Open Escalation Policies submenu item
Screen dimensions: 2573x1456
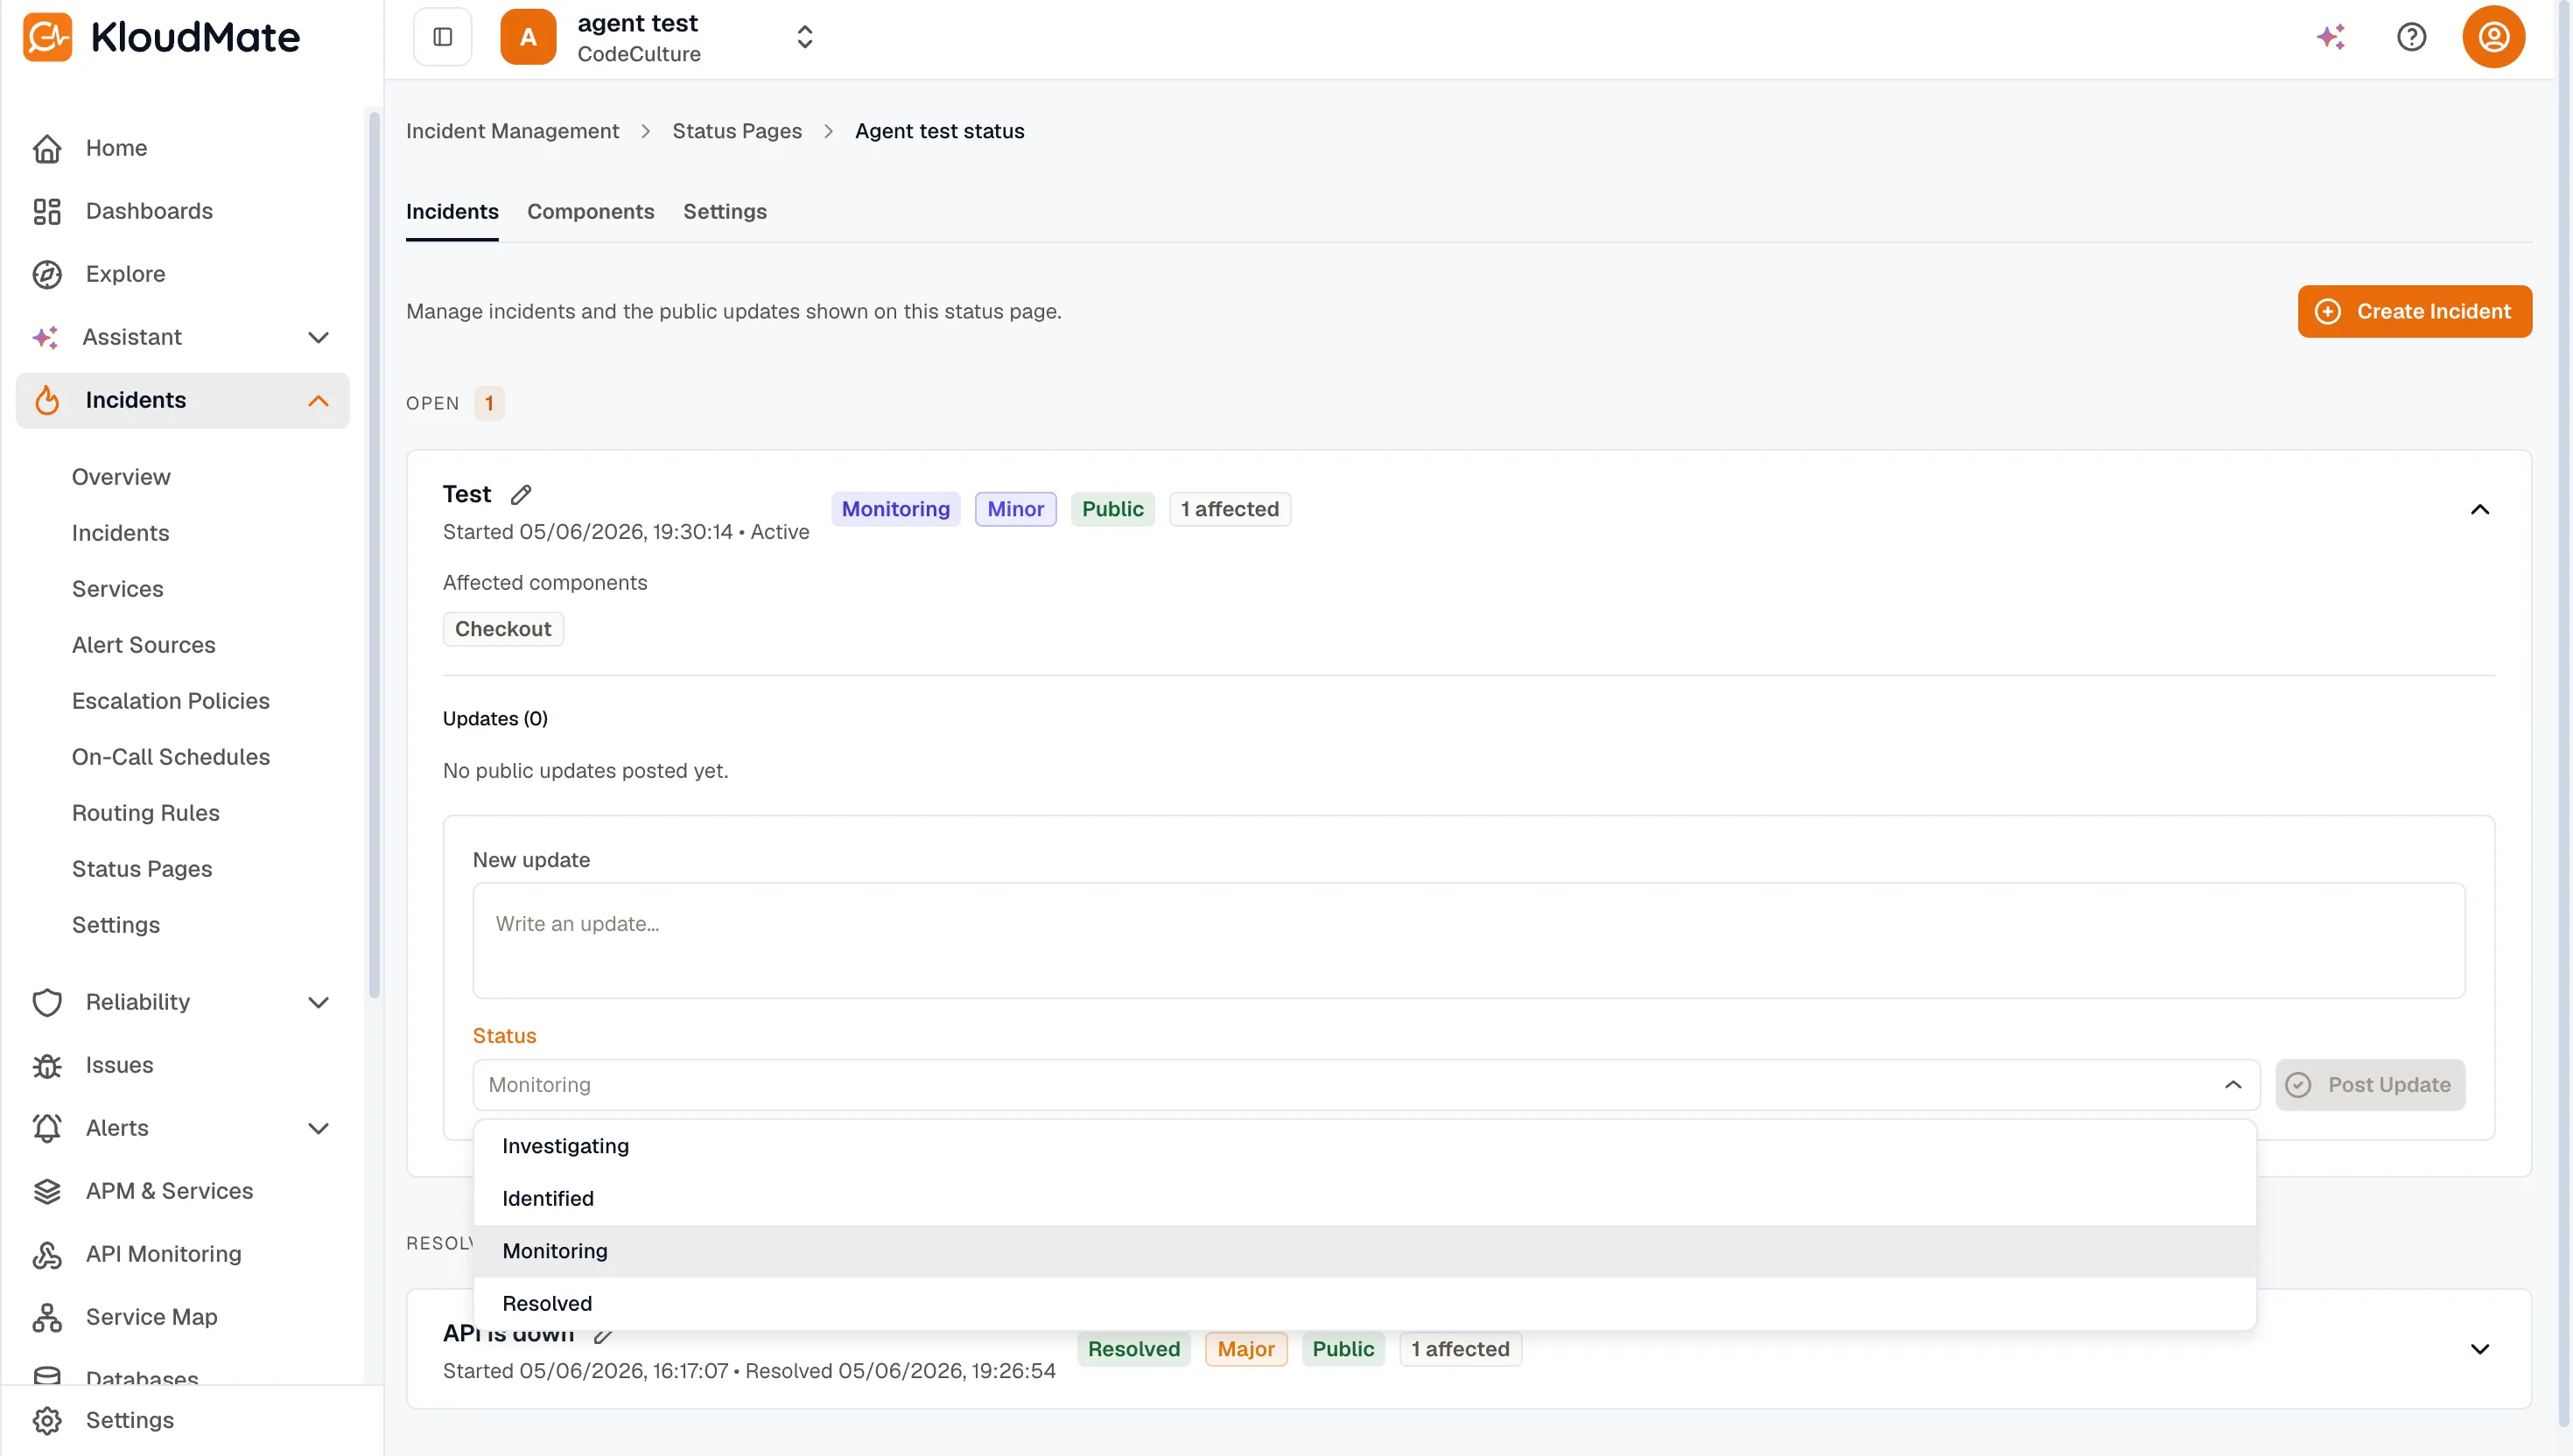[170, 701]
